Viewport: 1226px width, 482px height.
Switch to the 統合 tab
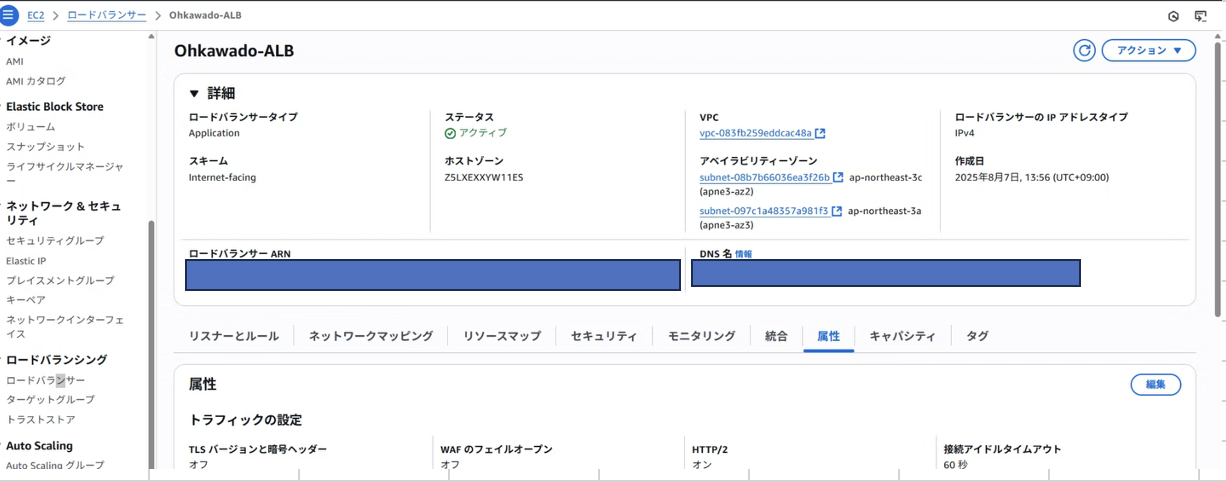[x=776, y=336]
